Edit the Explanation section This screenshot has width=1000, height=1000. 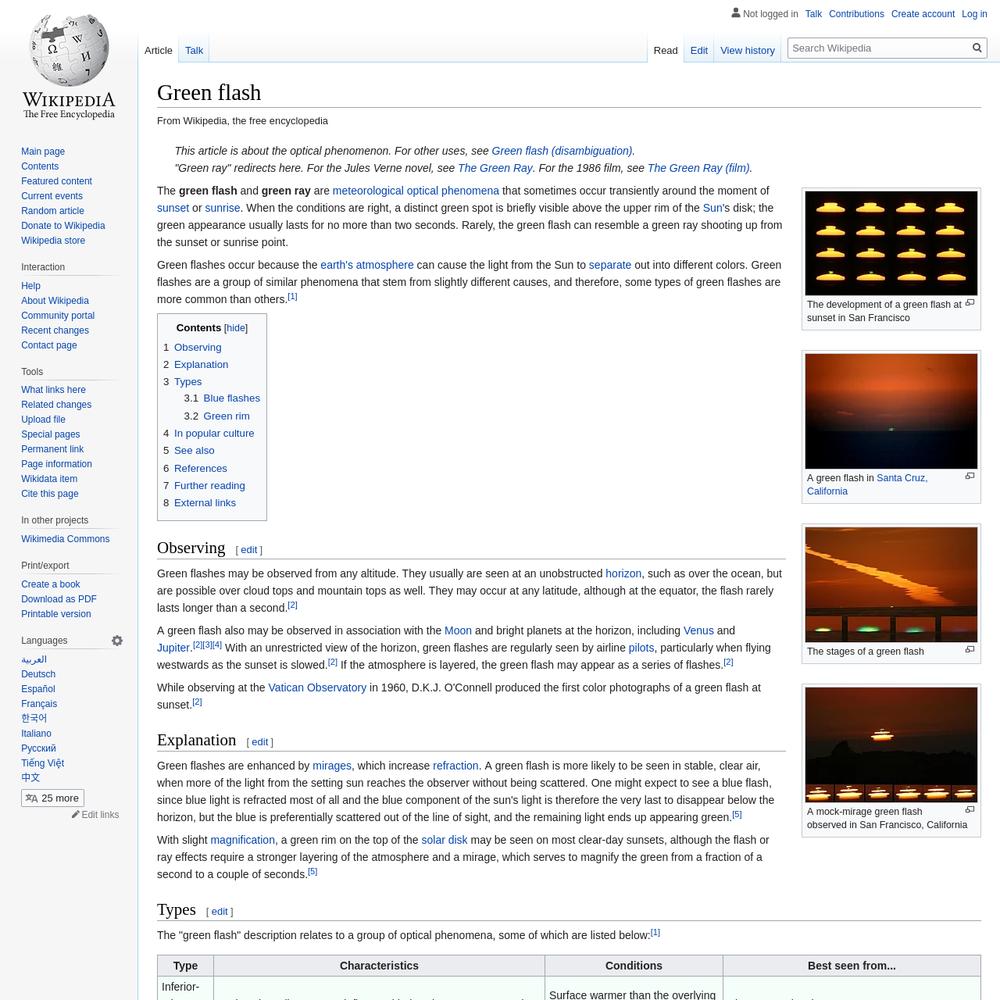tap(260, 742)
